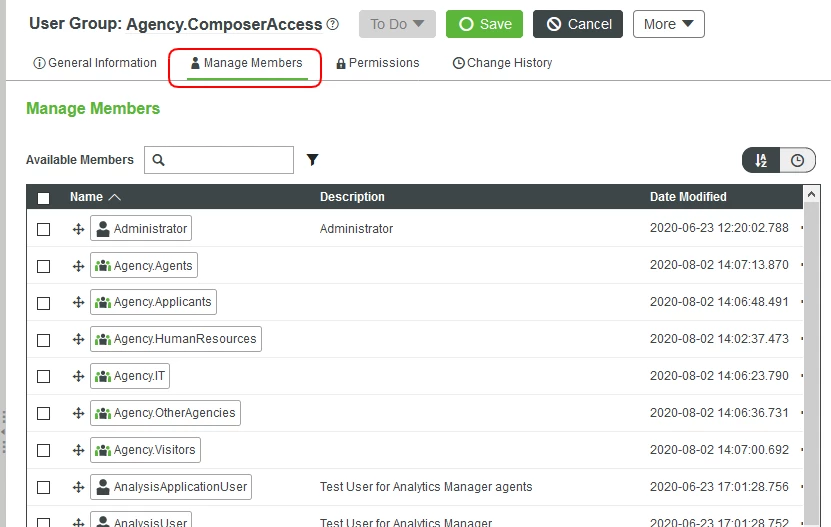Click the move handle for Agency.Visitors row
Viewport: 831px width, 527px height.
(78, 450)
